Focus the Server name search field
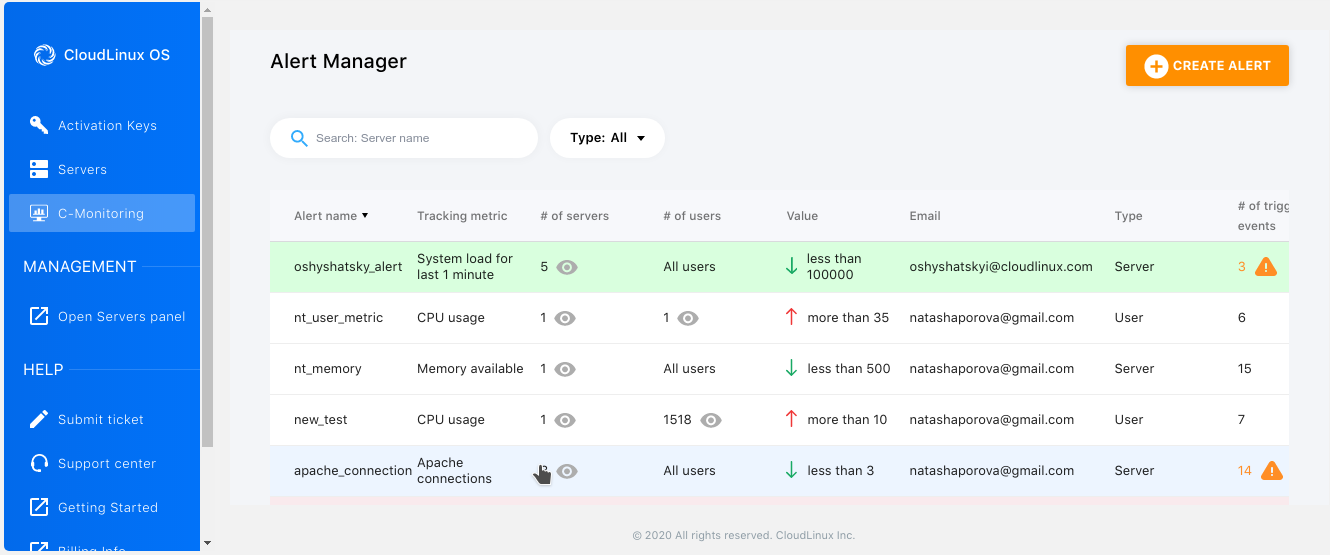This screenshot has width=1330, height=555. click(415, 138)
